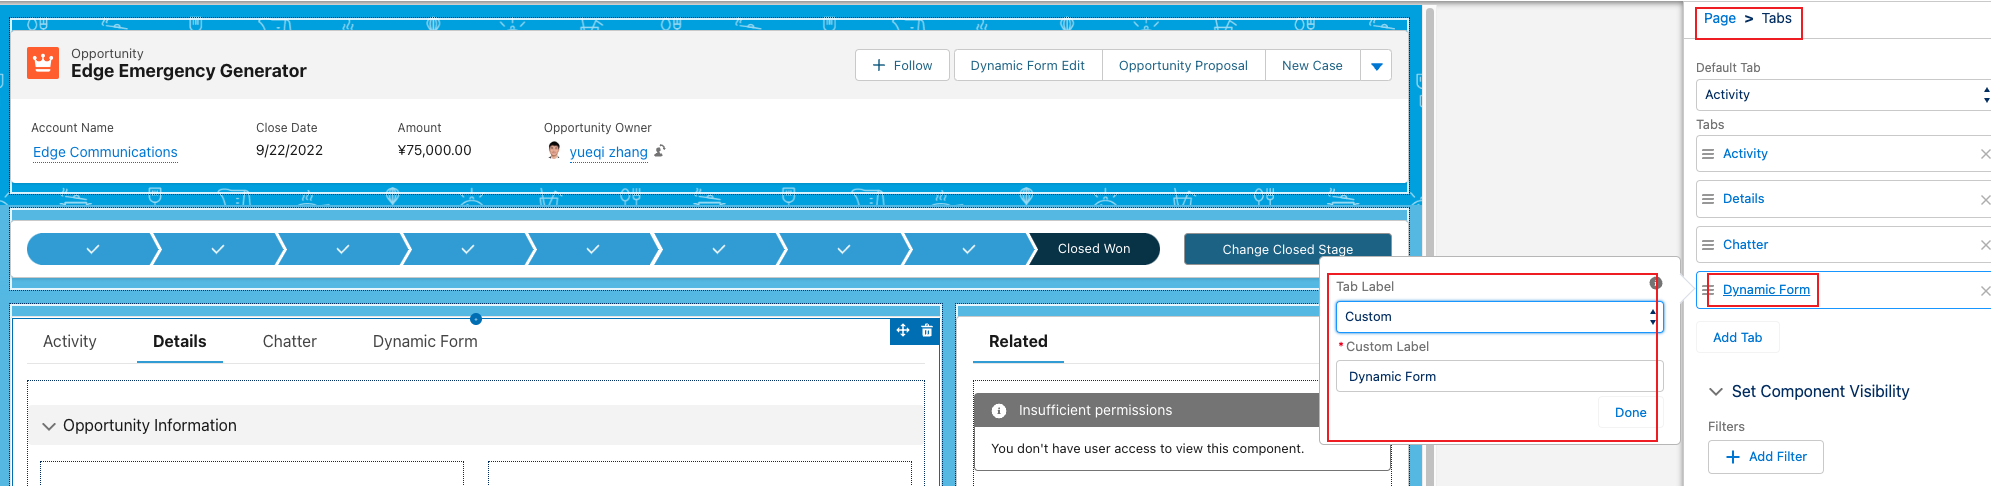Click the Page breadcrumb link
The width and height of the screenshot is (1991, 486).
[x=1720, y=18]
